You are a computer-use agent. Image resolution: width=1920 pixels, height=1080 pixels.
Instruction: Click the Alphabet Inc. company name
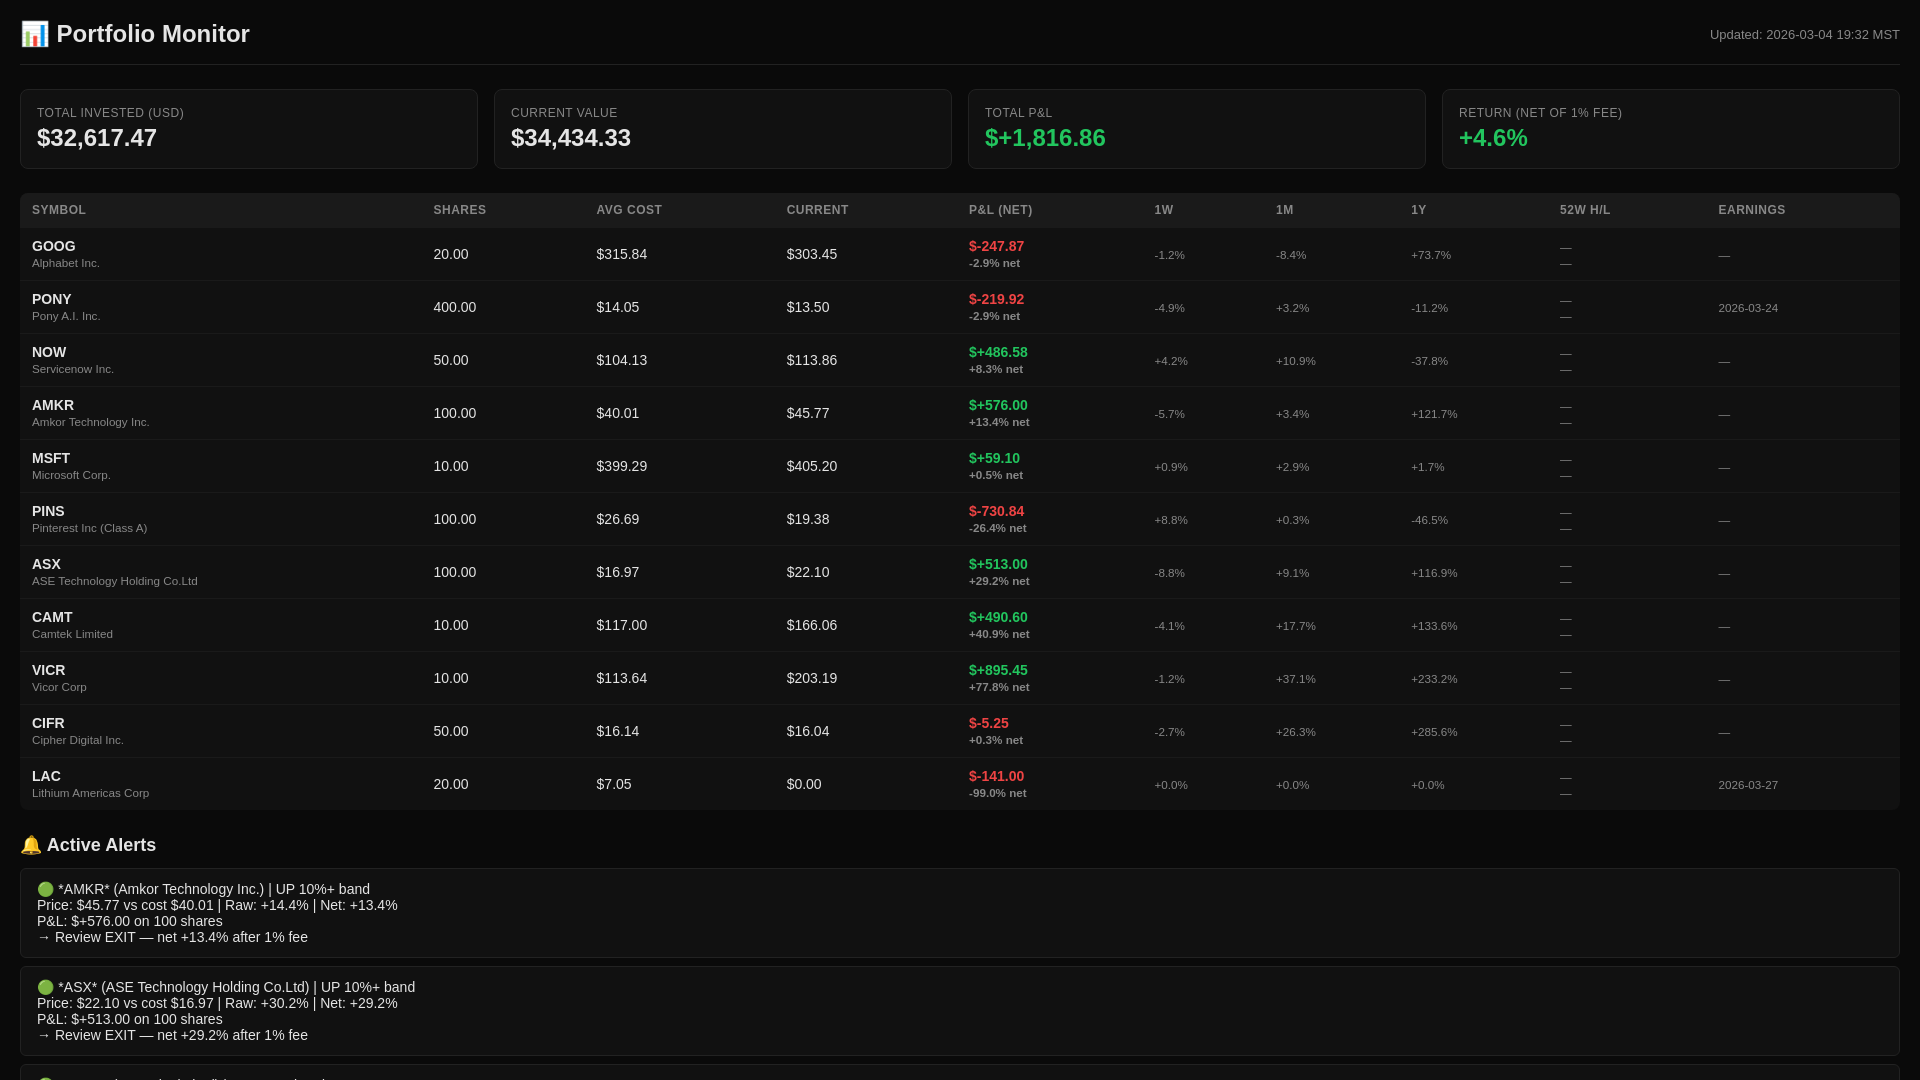pyautogui.click(x=66, y=263)
